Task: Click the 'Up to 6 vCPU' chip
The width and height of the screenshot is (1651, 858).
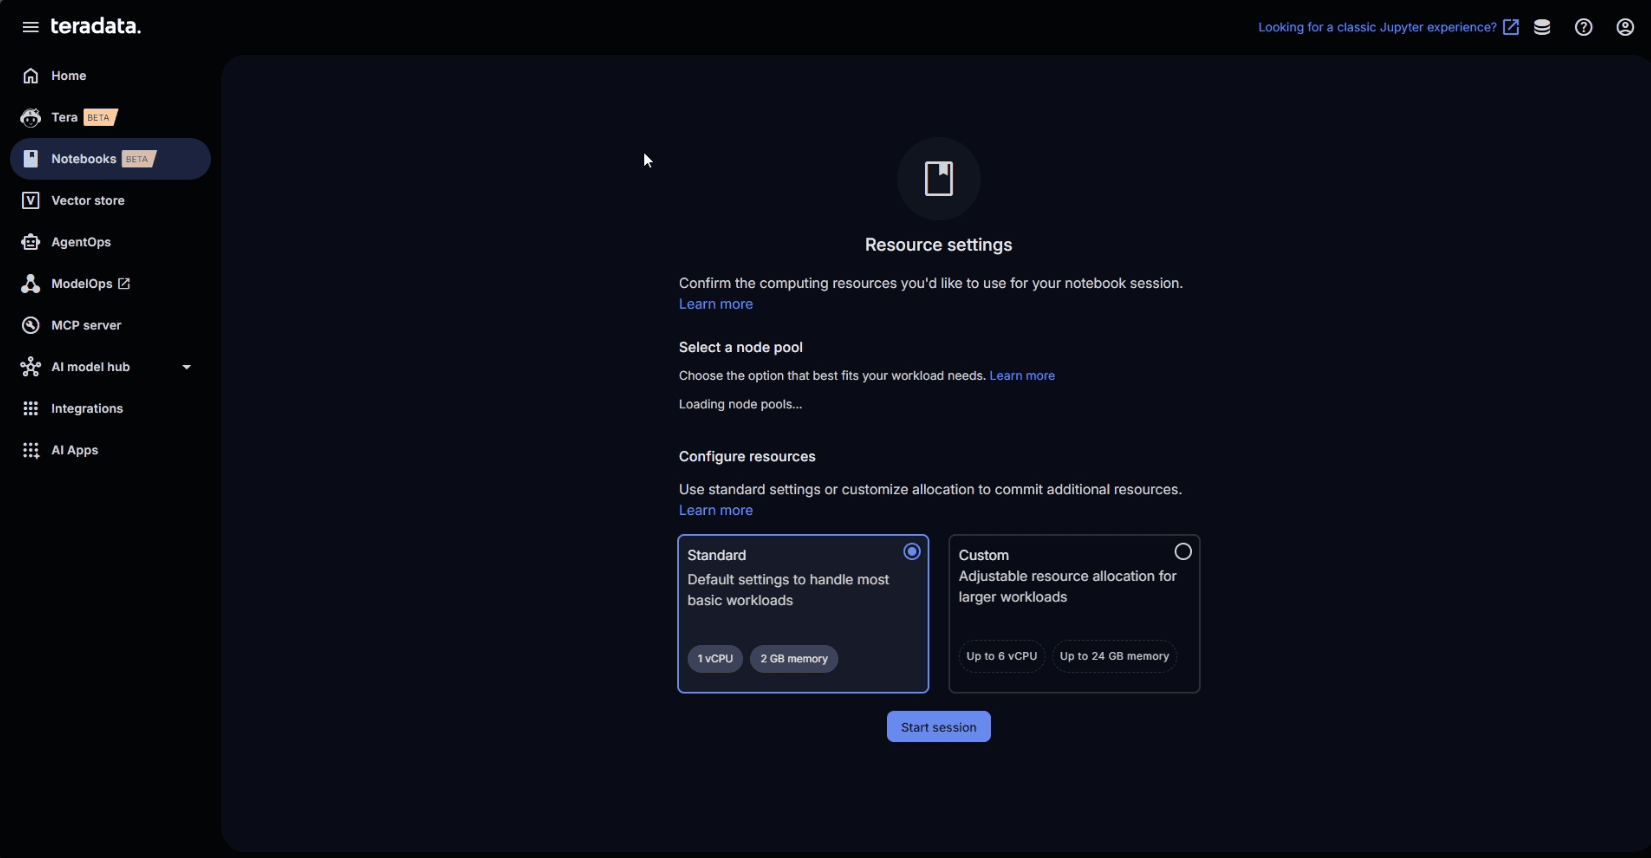Action: (x=1002, y=657)
